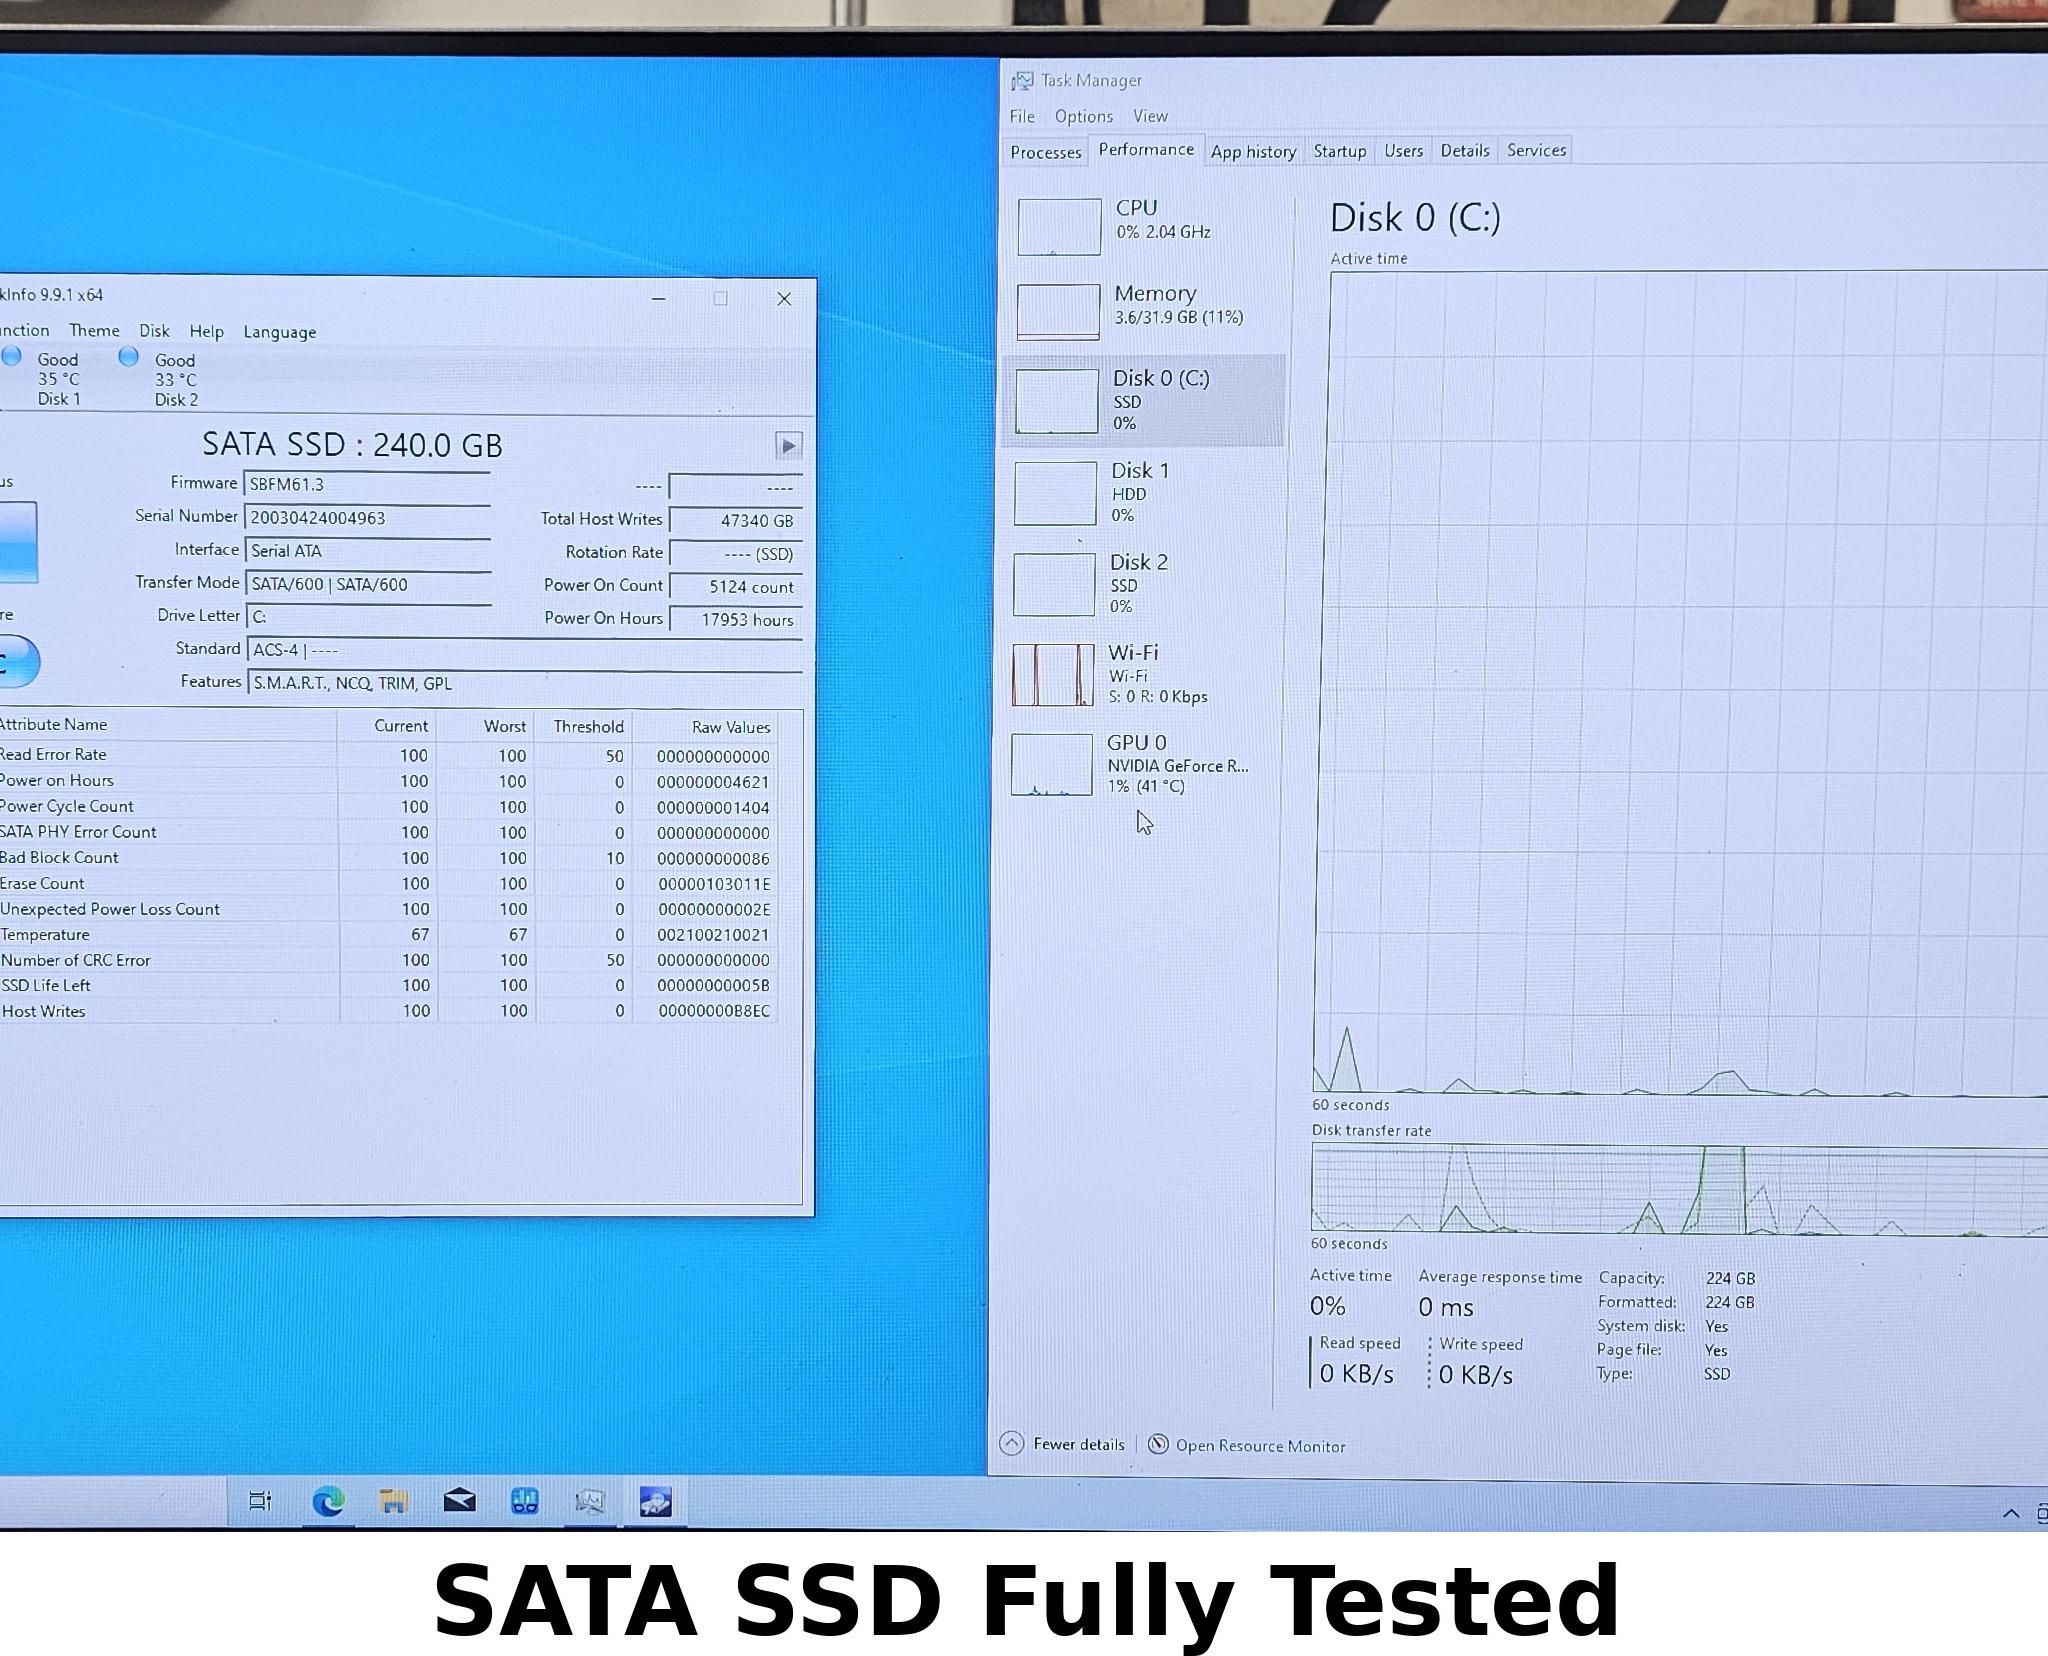Click next disk arrow in CrystalDiskInfo

[x=788, y=445]
